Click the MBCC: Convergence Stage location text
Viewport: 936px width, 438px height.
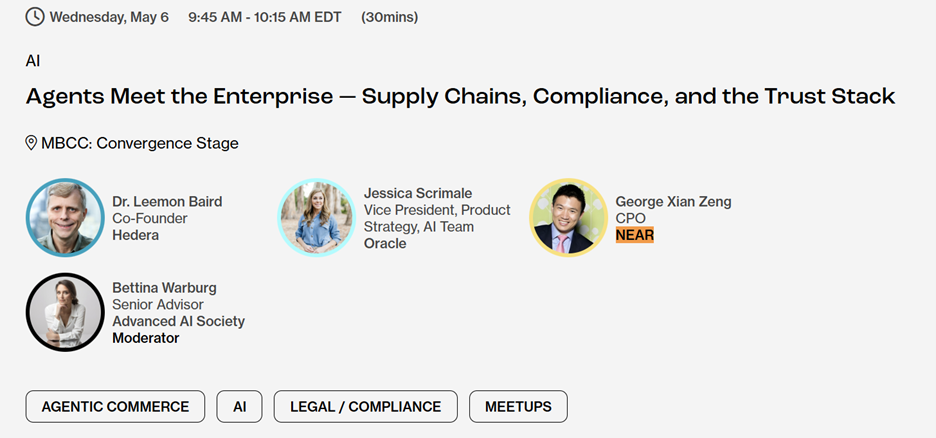coord(140,143)
